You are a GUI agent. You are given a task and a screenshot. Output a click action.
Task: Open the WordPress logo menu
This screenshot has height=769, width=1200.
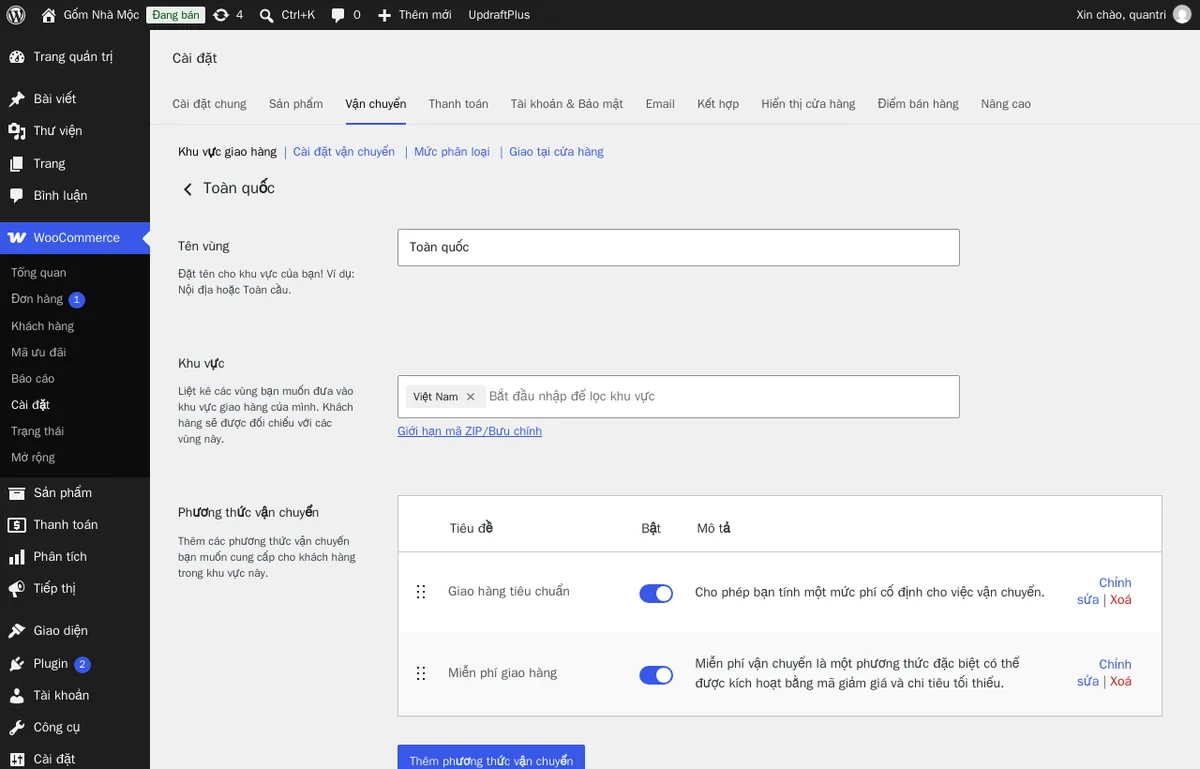[16, 15]
